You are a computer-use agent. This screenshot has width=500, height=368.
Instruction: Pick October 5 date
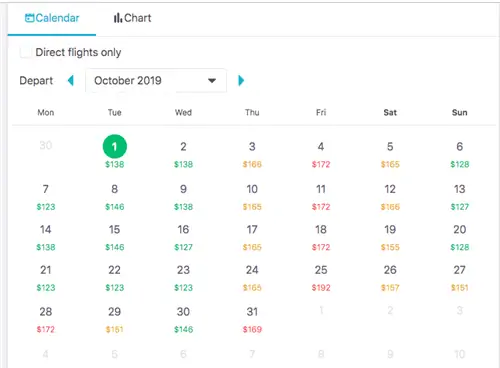(390, 154)
